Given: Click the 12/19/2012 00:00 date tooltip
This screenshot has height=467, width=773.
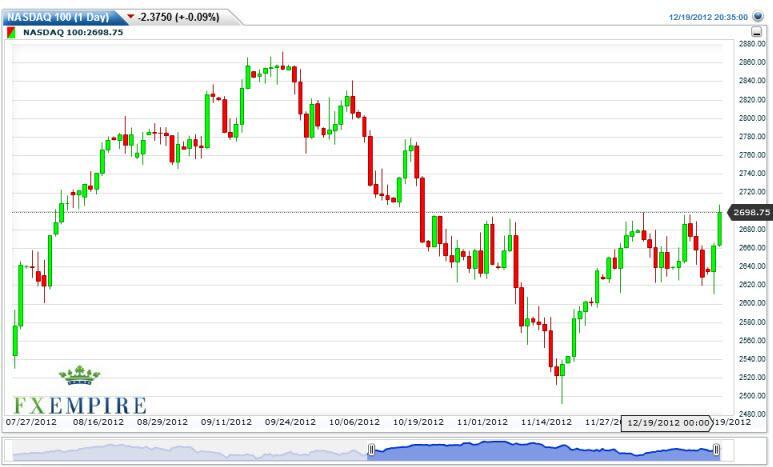Looking at the screenshot, I should pos(668,422).
